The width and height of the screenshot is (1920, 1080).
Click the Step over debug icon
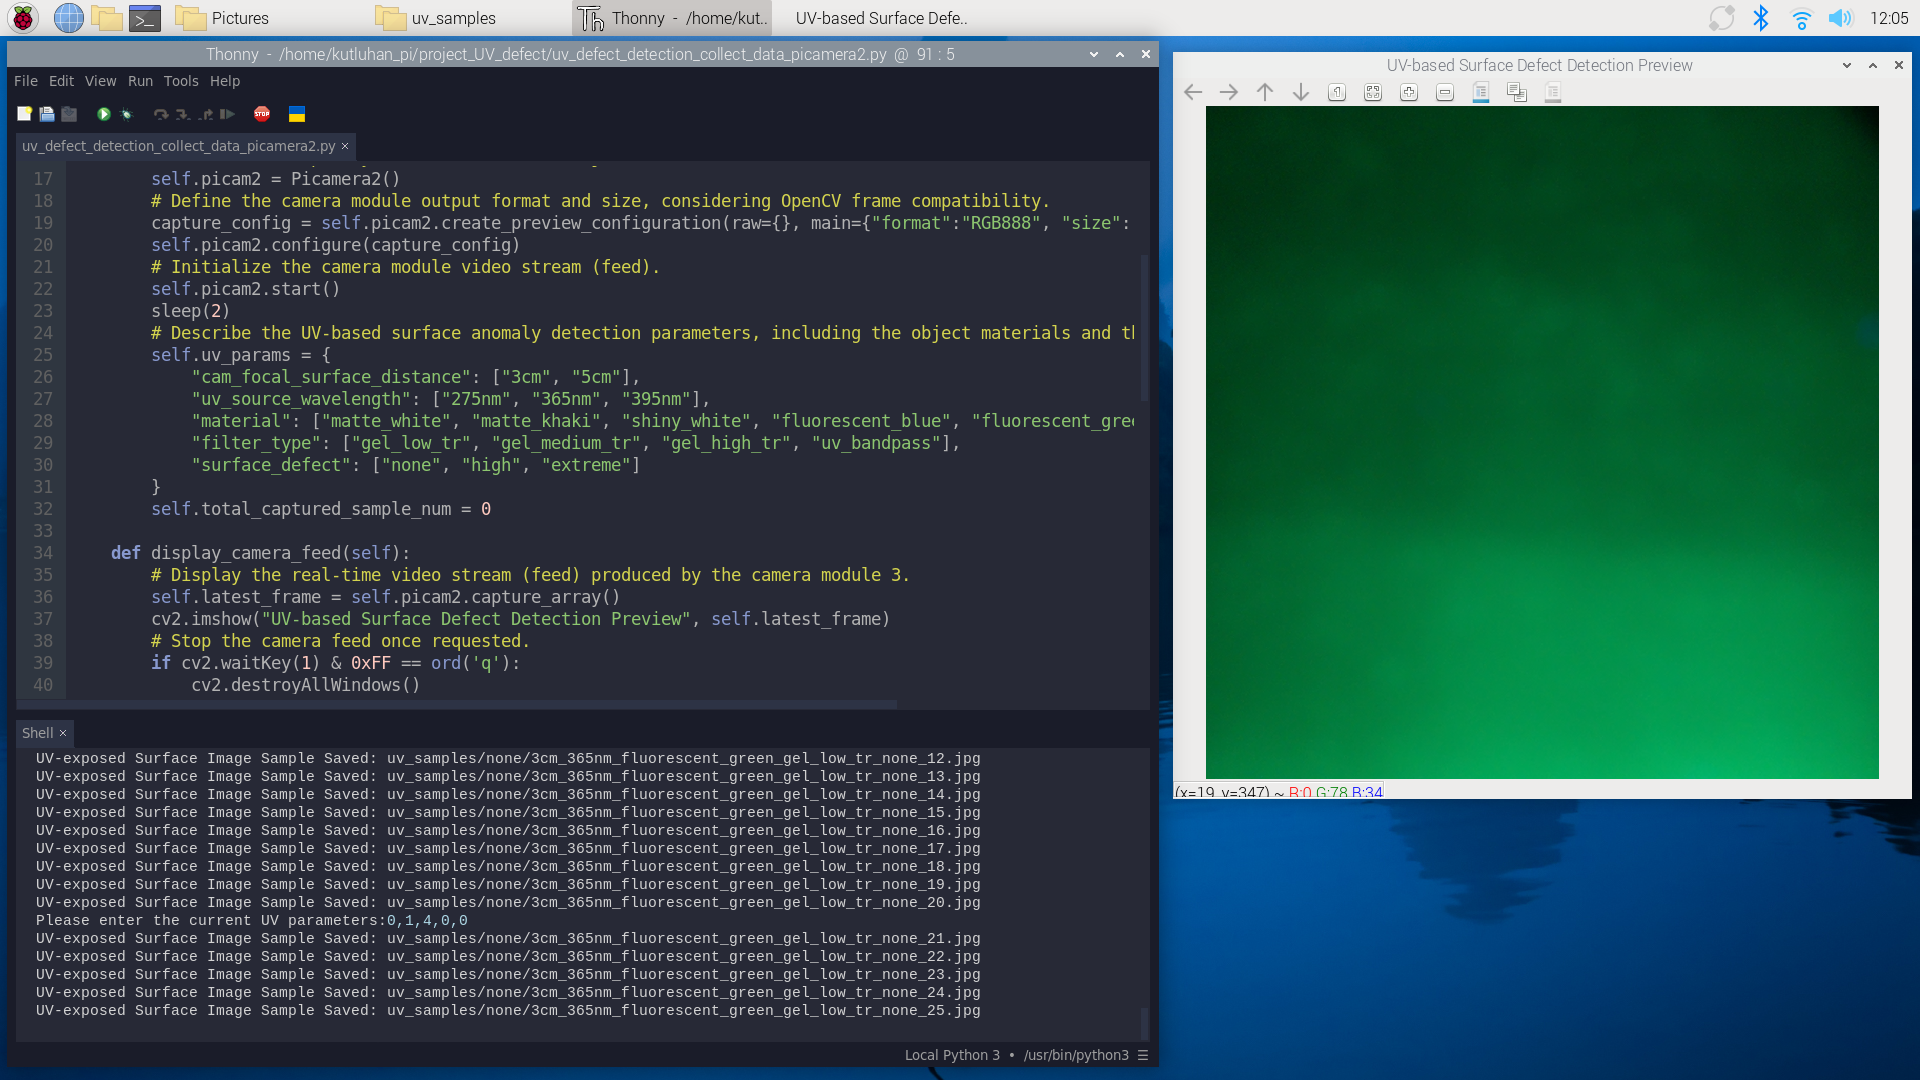coord(160,114)
